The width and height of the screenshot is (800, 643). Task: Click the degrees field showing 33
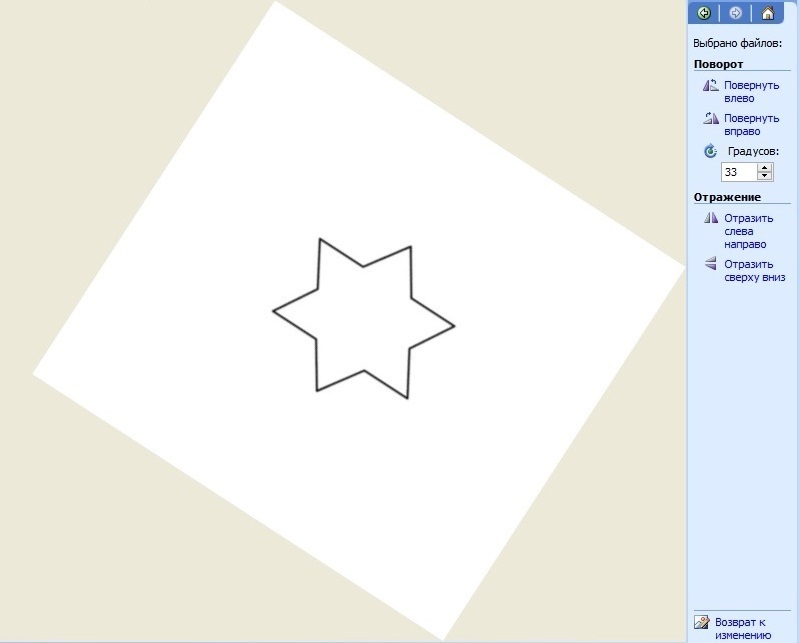point(738,172)
